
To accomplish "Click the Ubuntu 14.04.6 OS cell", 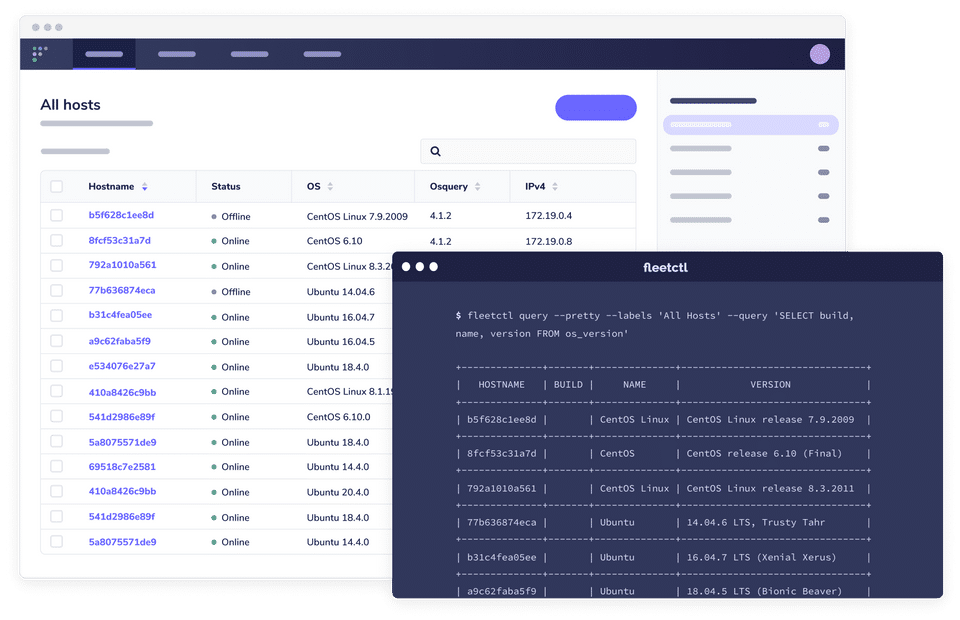I will (340, 292).
